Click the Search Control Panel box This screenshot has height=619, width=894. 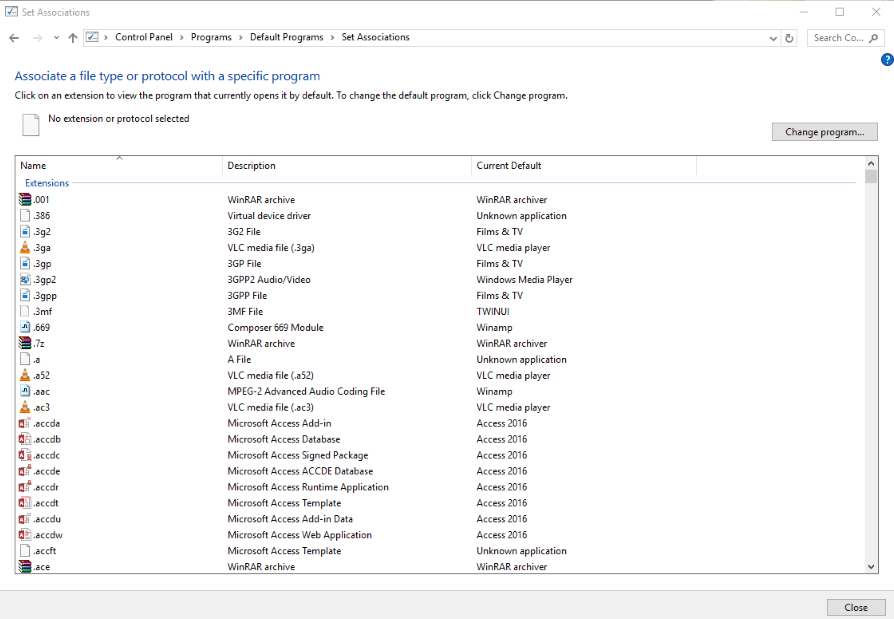[843, 37]
